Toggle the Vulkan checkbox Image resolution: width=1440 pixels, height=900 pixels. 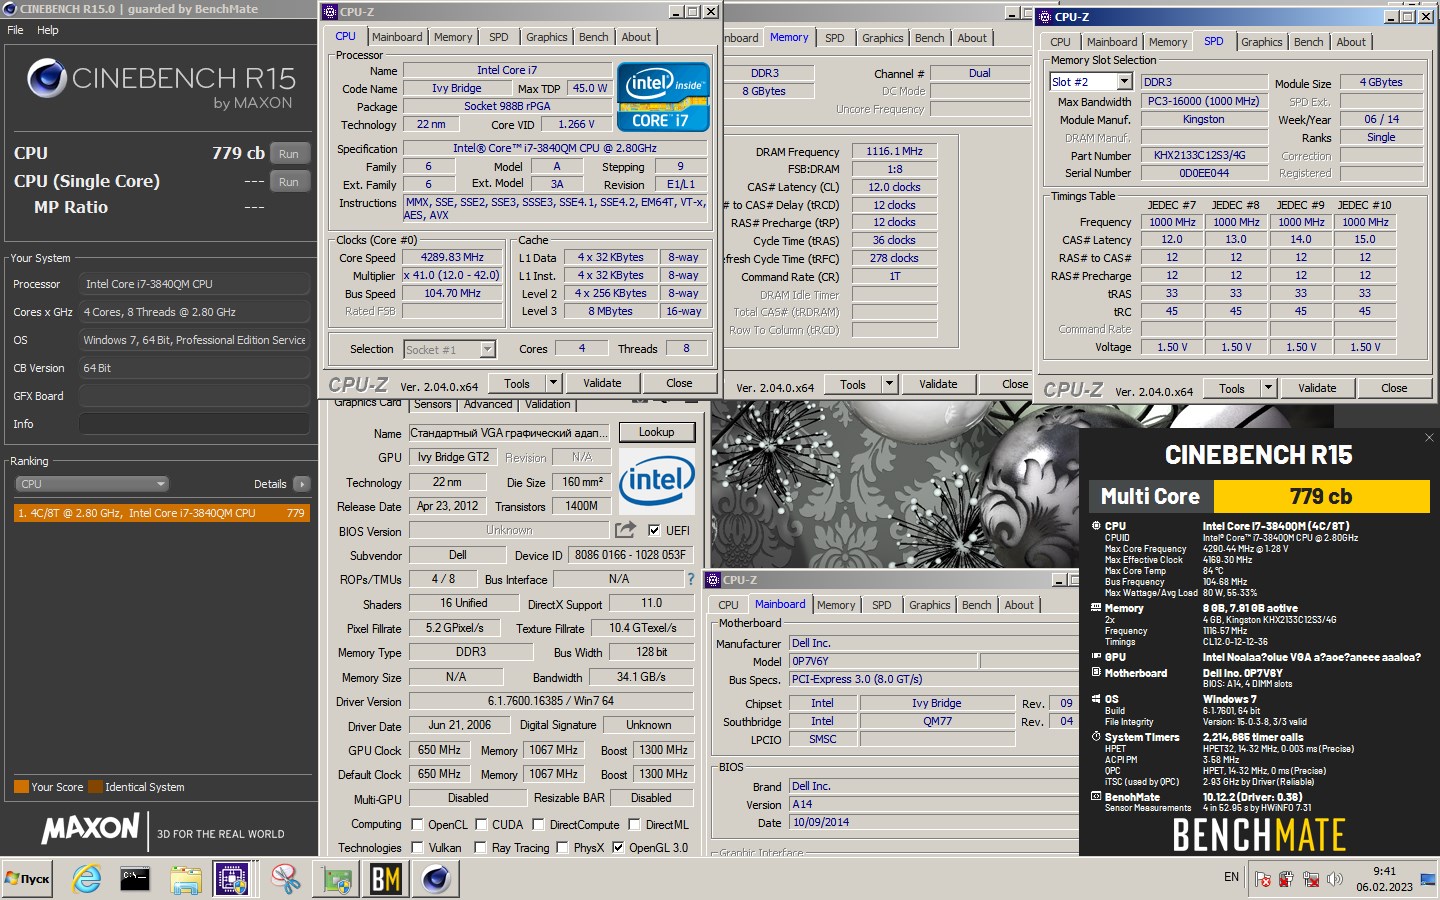[417, 847]
